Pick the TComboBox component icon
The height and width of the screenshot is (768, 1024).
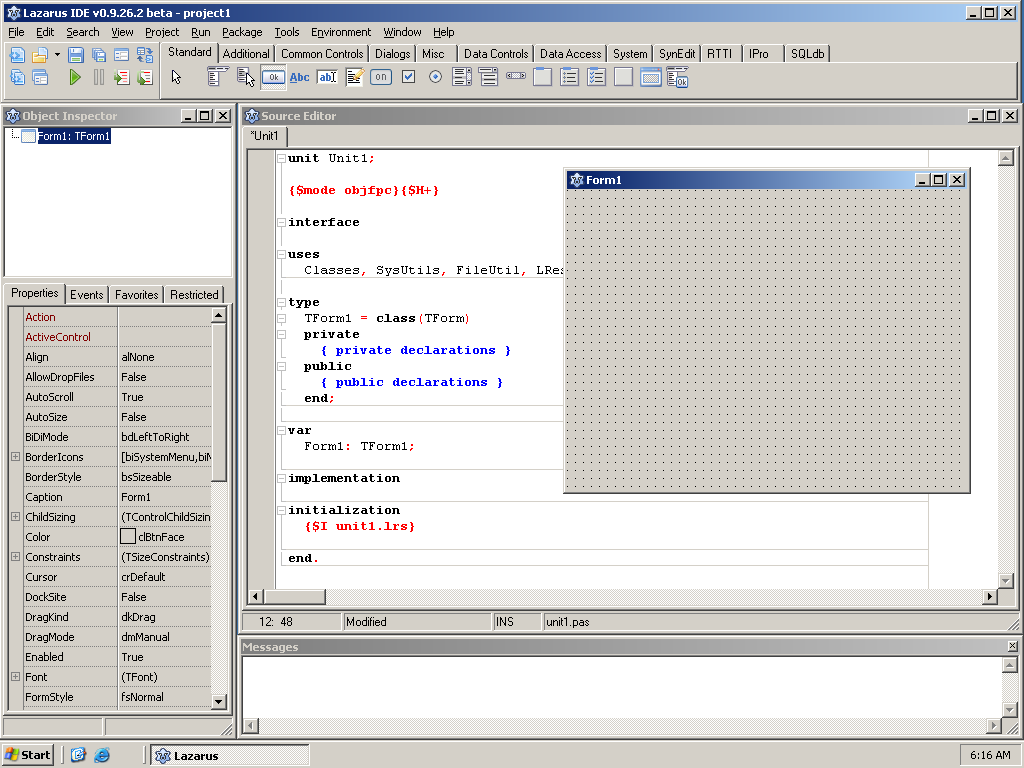point(488,77)
